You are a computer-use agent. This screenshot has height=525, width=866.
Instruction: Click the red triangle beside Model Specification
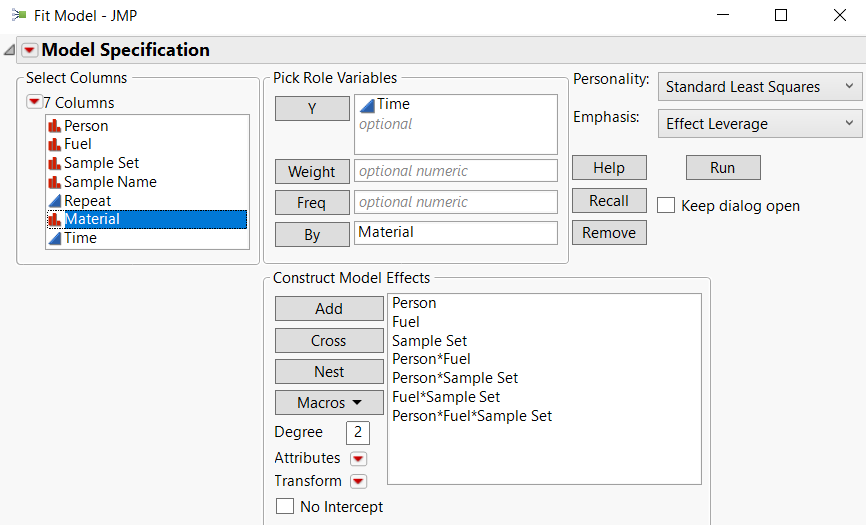29,50
